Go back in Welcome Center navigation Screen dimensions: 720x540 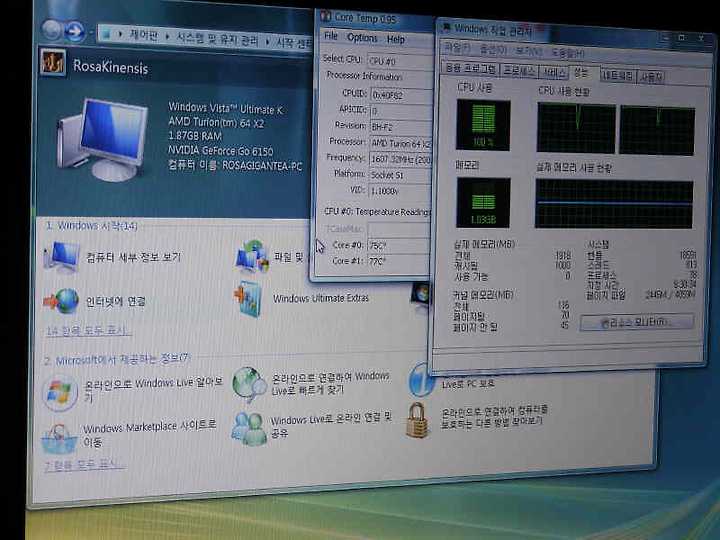tap(51, 30)
